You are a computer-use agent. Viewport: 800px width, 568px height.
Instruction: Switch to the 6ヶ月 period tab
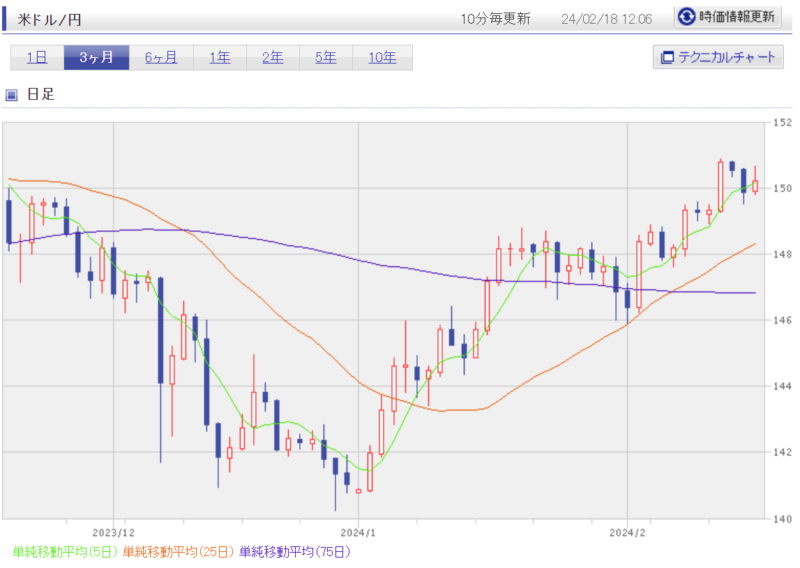click(x=161, y=57)
